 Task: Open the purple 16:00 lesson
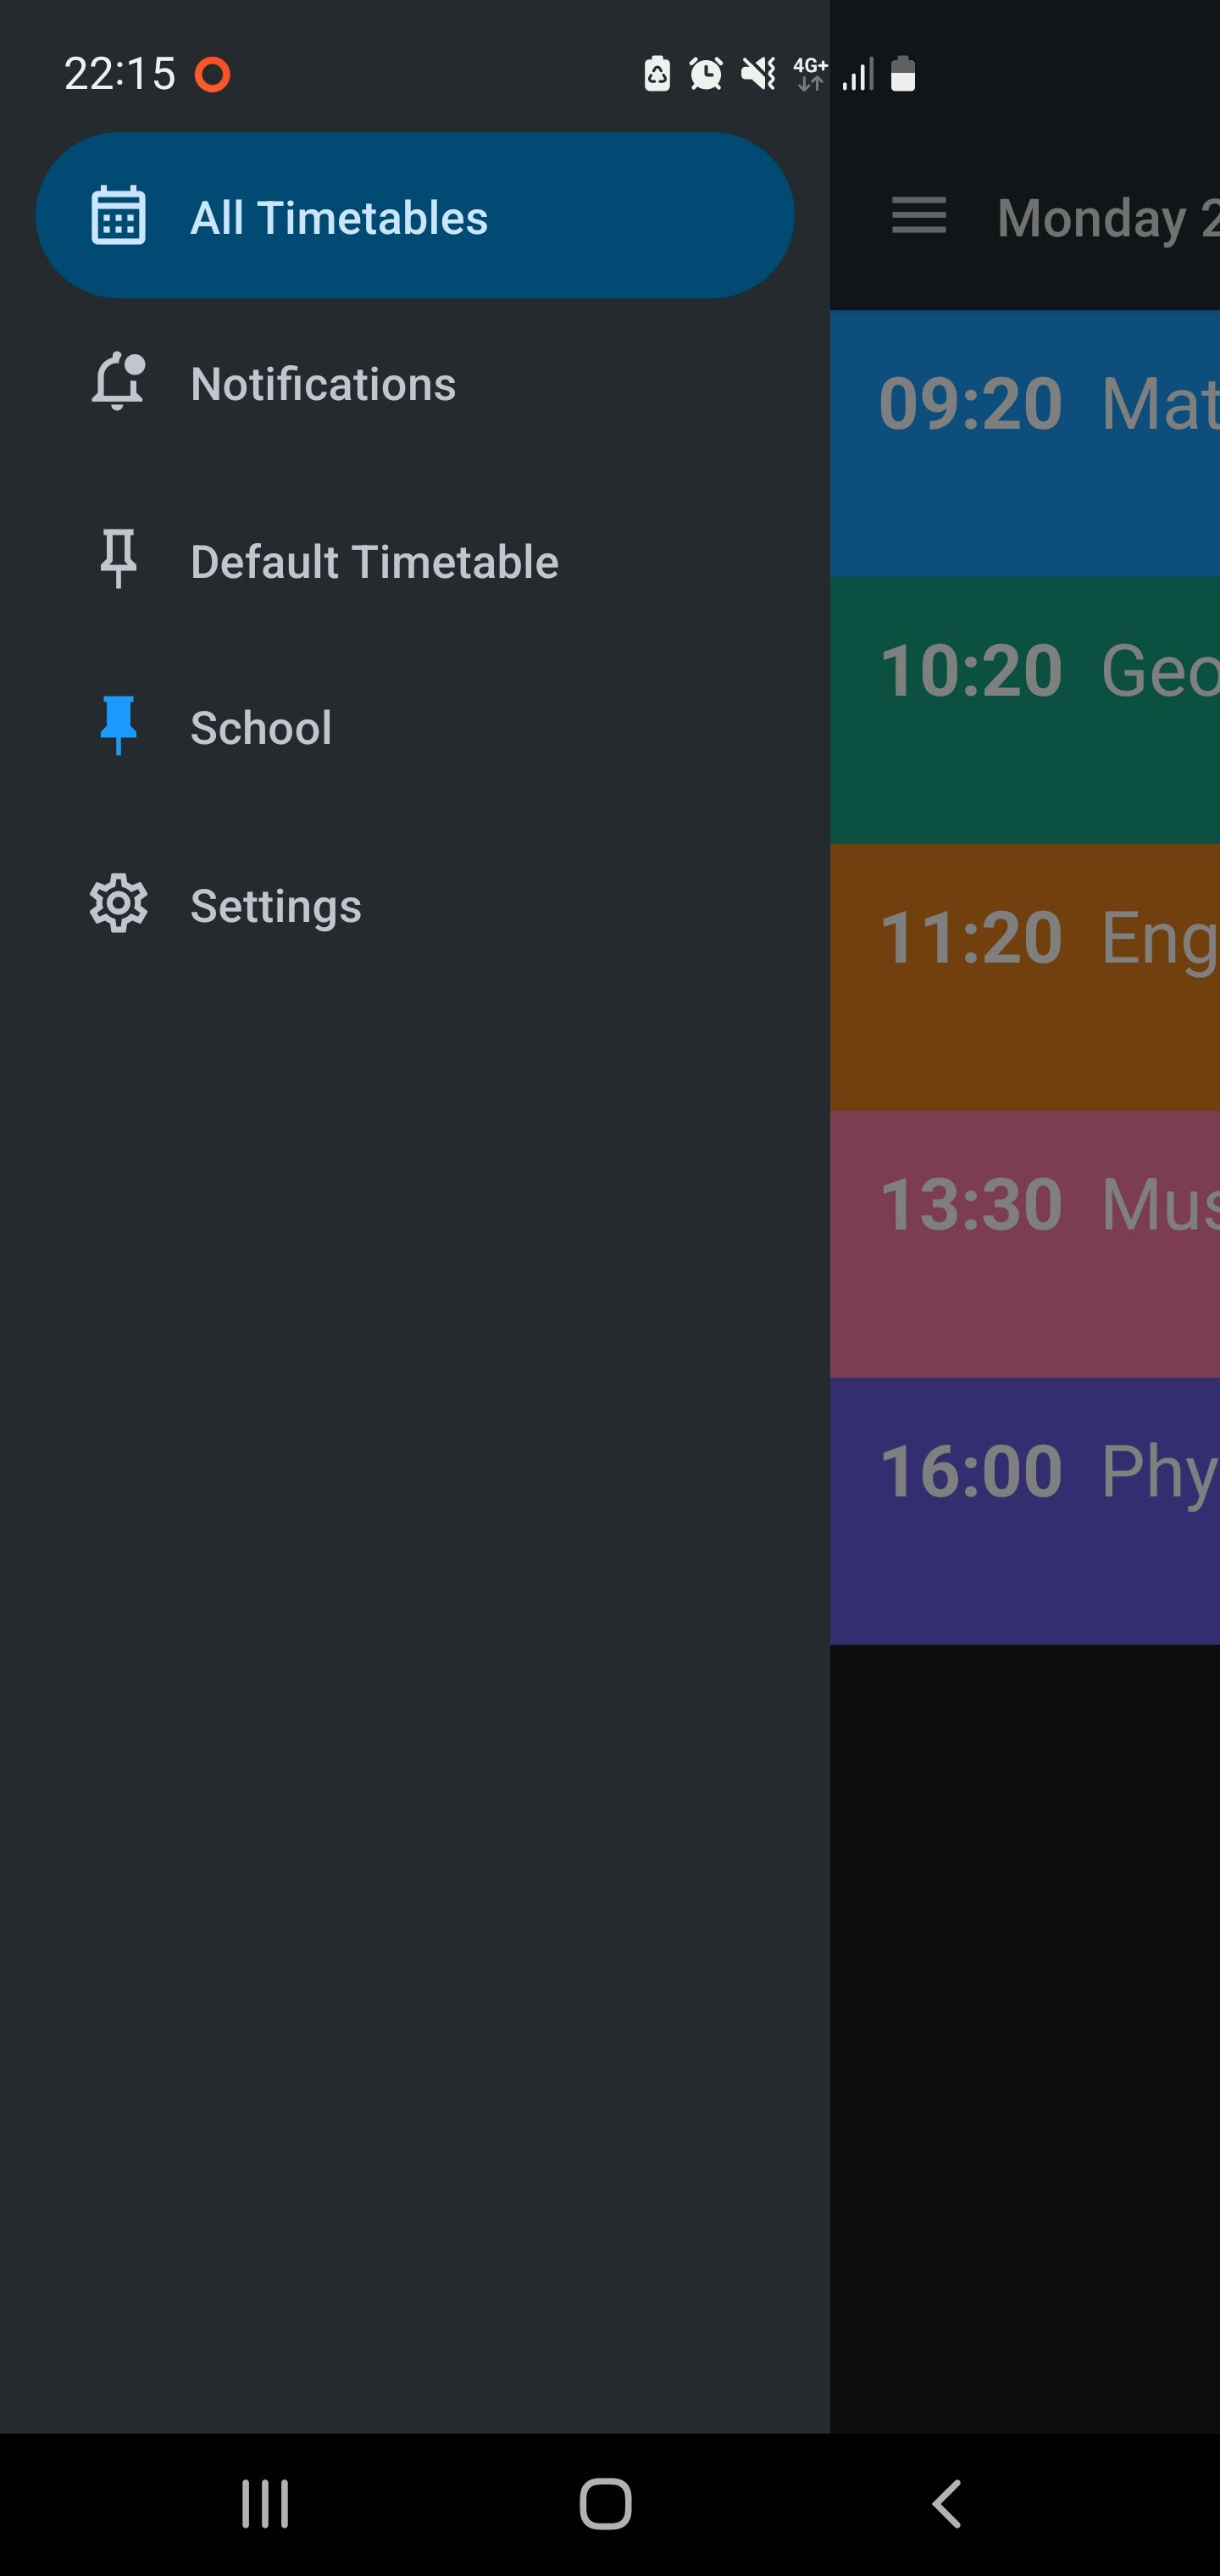coord(1025,1511)
